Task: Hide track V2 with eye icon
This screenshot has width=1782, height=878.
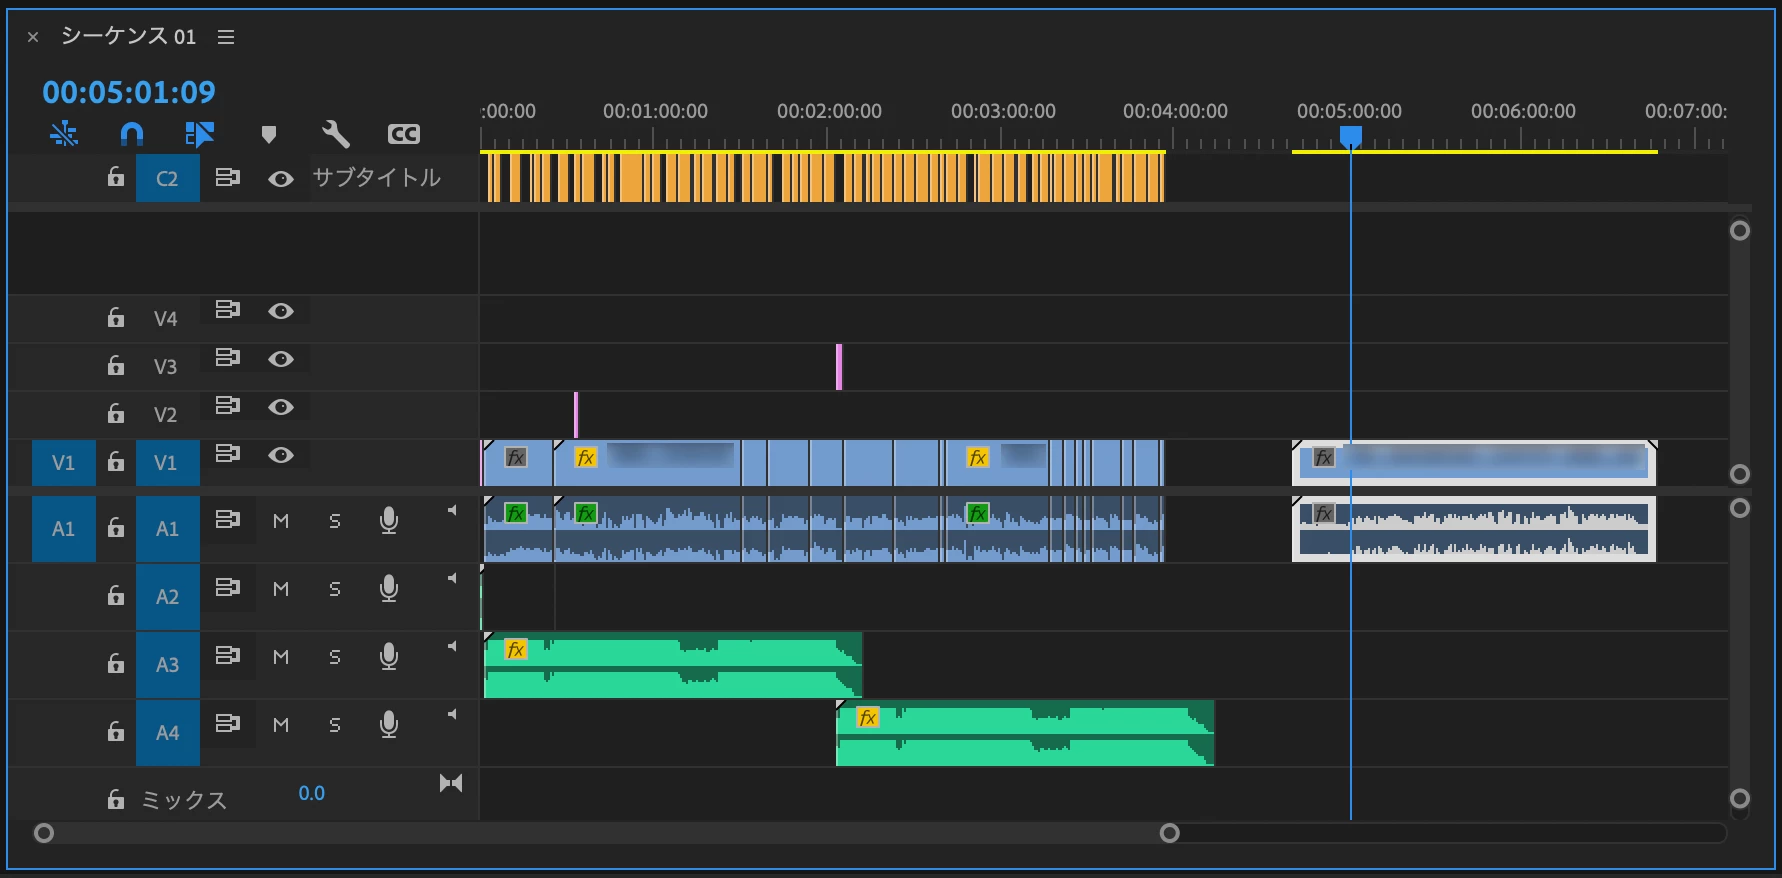Action: pyautogui.click(x=281, y=407)
